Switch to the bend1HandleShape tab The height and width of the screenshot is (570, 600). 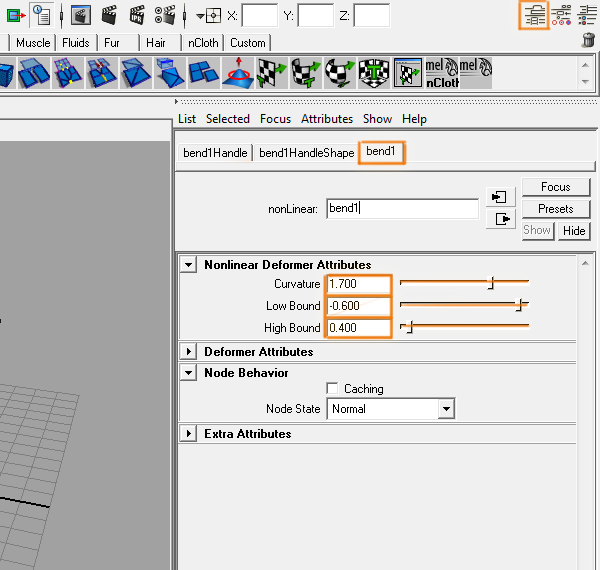point(306,153)
